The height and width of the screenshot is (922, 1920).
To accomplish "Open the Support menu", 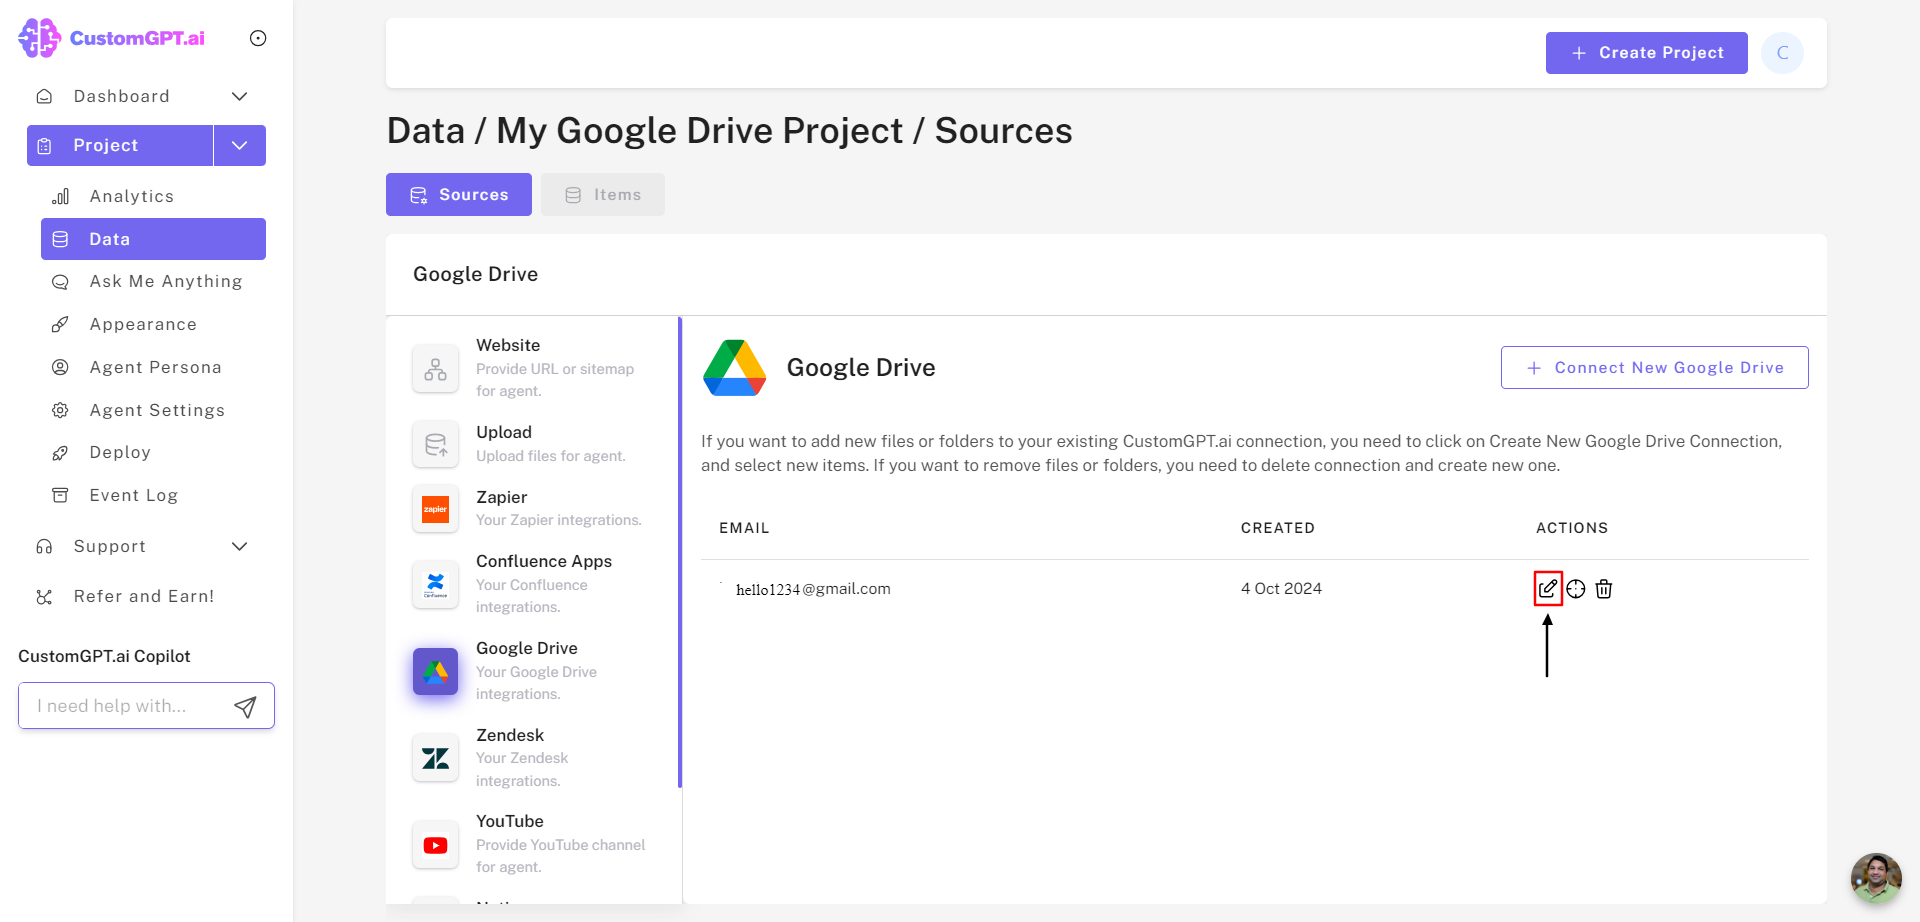I will (110, 546).
